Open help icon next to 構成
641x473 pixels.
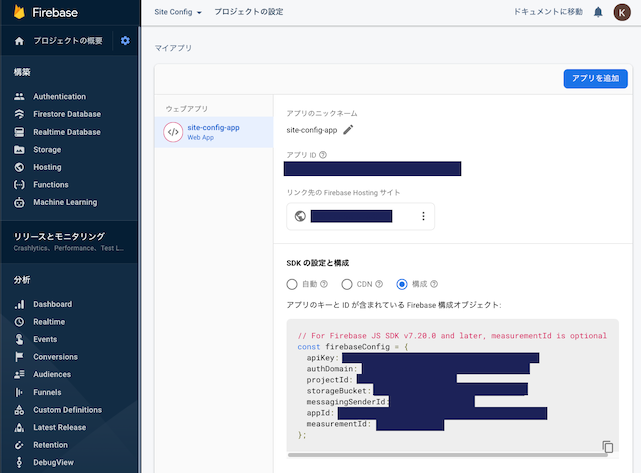(x=434, y=284)
